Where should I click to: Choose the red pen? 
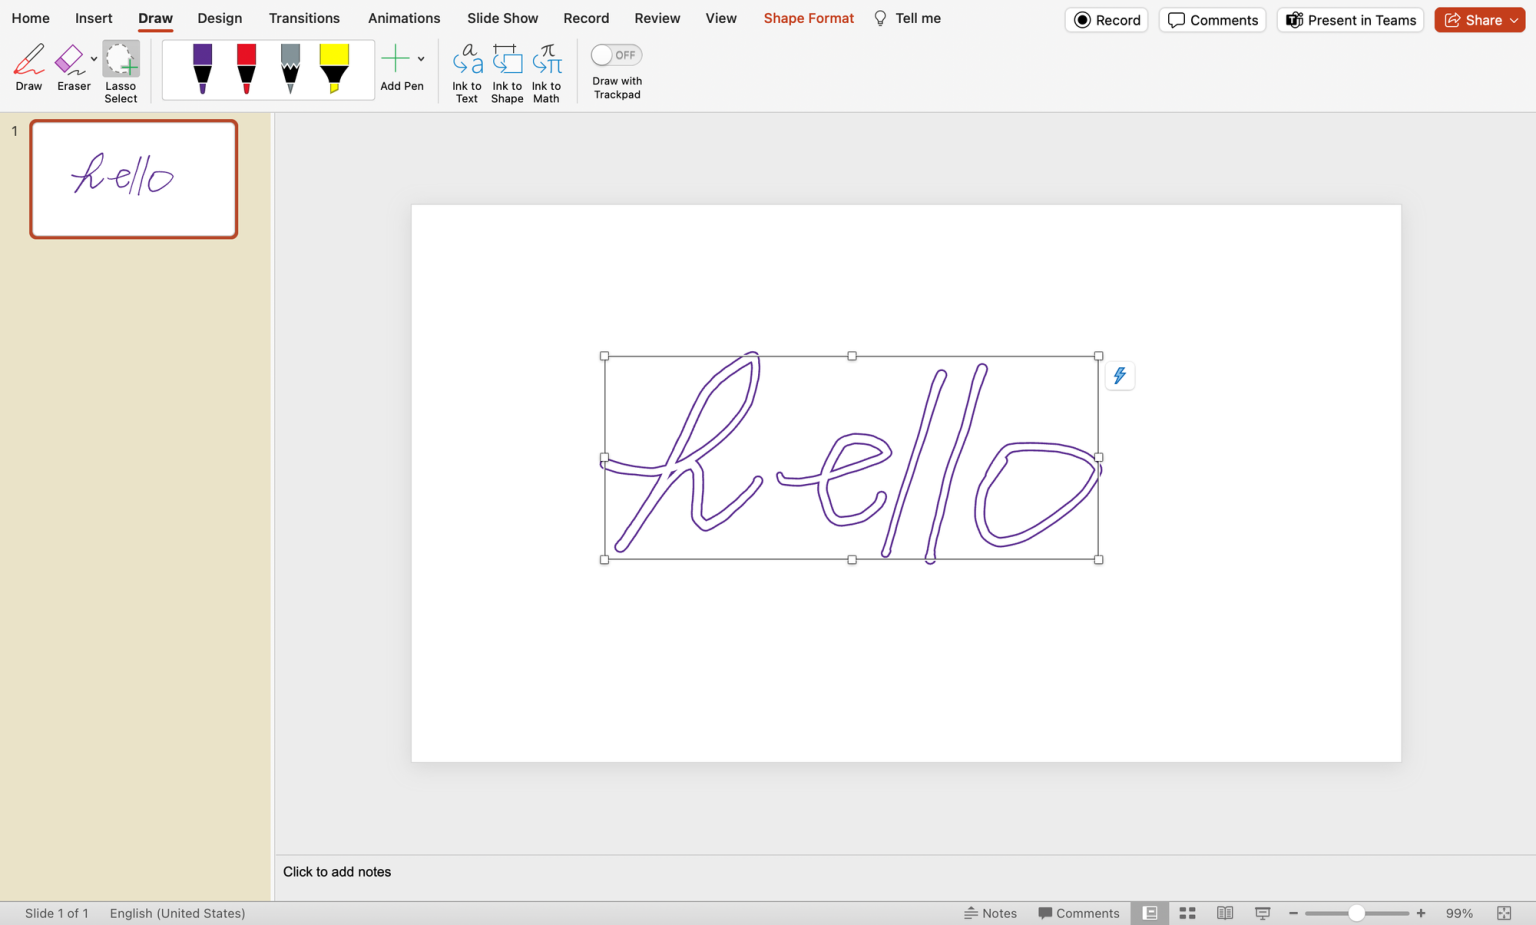(x=246, y=69)
